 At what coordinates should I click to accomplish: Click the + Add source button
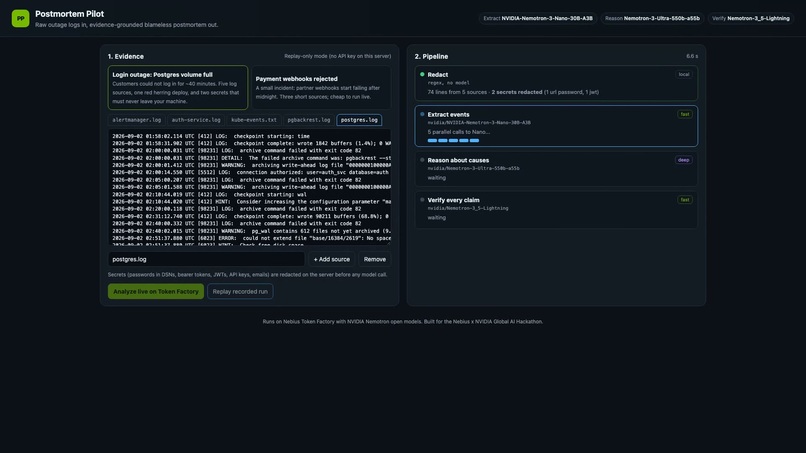pyautogui.click(x=332, y=259)
